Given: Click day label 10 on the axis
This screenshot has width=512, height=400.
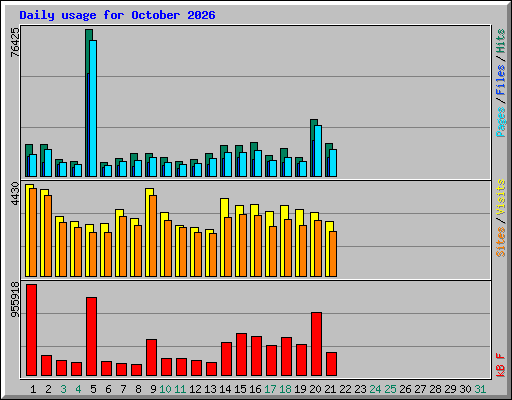Looking at the screenshot, I should 165,389.
